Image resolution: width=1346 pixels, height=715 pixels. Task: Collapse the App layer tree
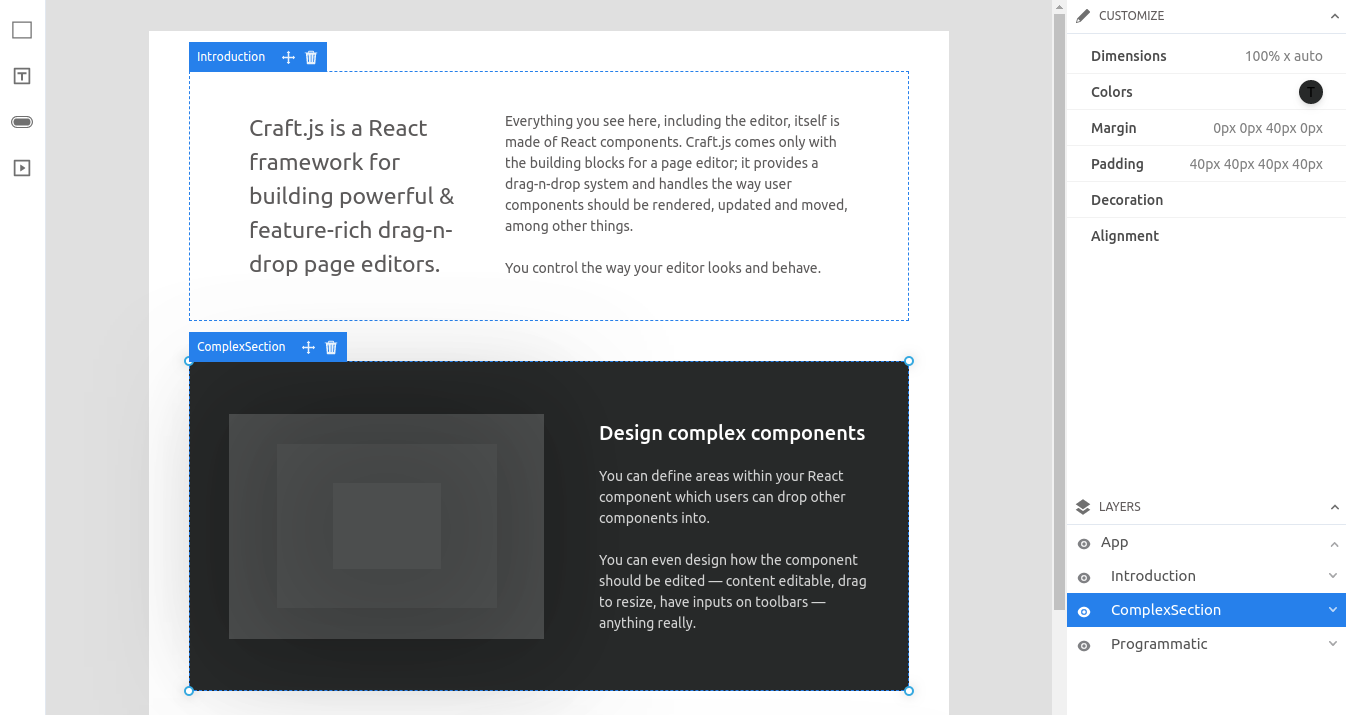point(1334,544)
